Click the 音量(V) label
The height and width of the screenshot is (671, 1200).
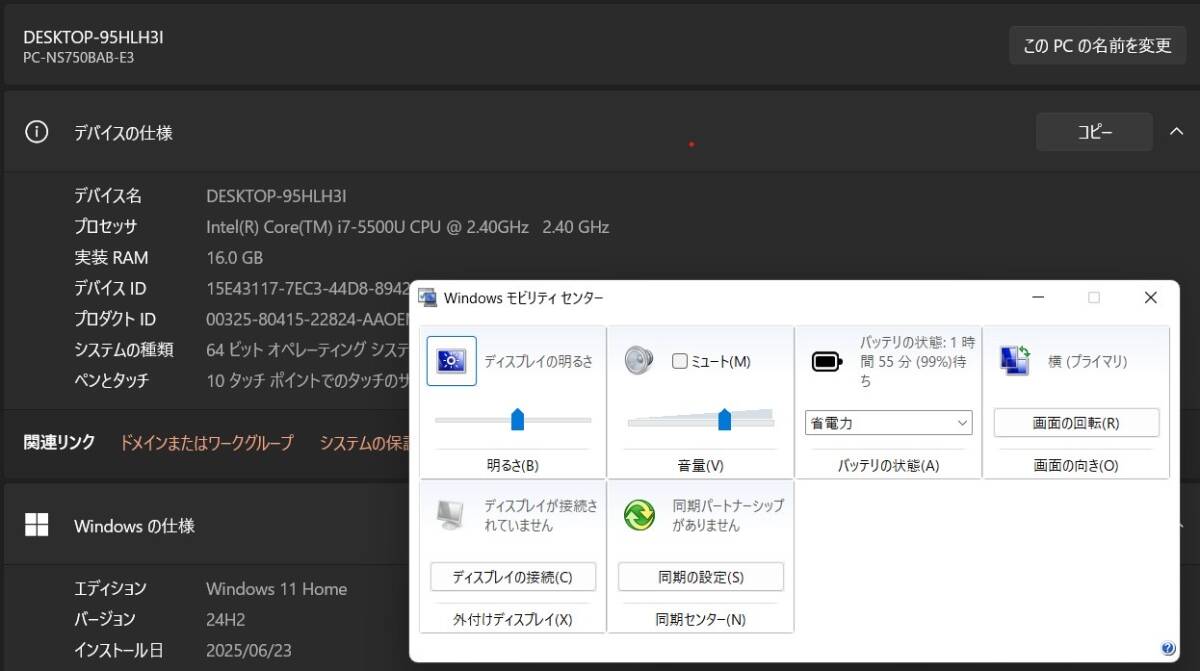pyautogui.click(x=701, y=465)
